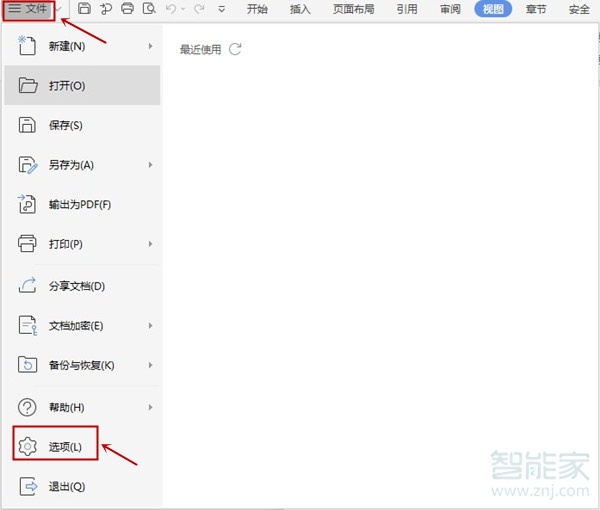Viewport: 600px width, 510px height.
Task: Expand the Save As (另存为) submenu arrow
Action: click(x=150, y=165)
